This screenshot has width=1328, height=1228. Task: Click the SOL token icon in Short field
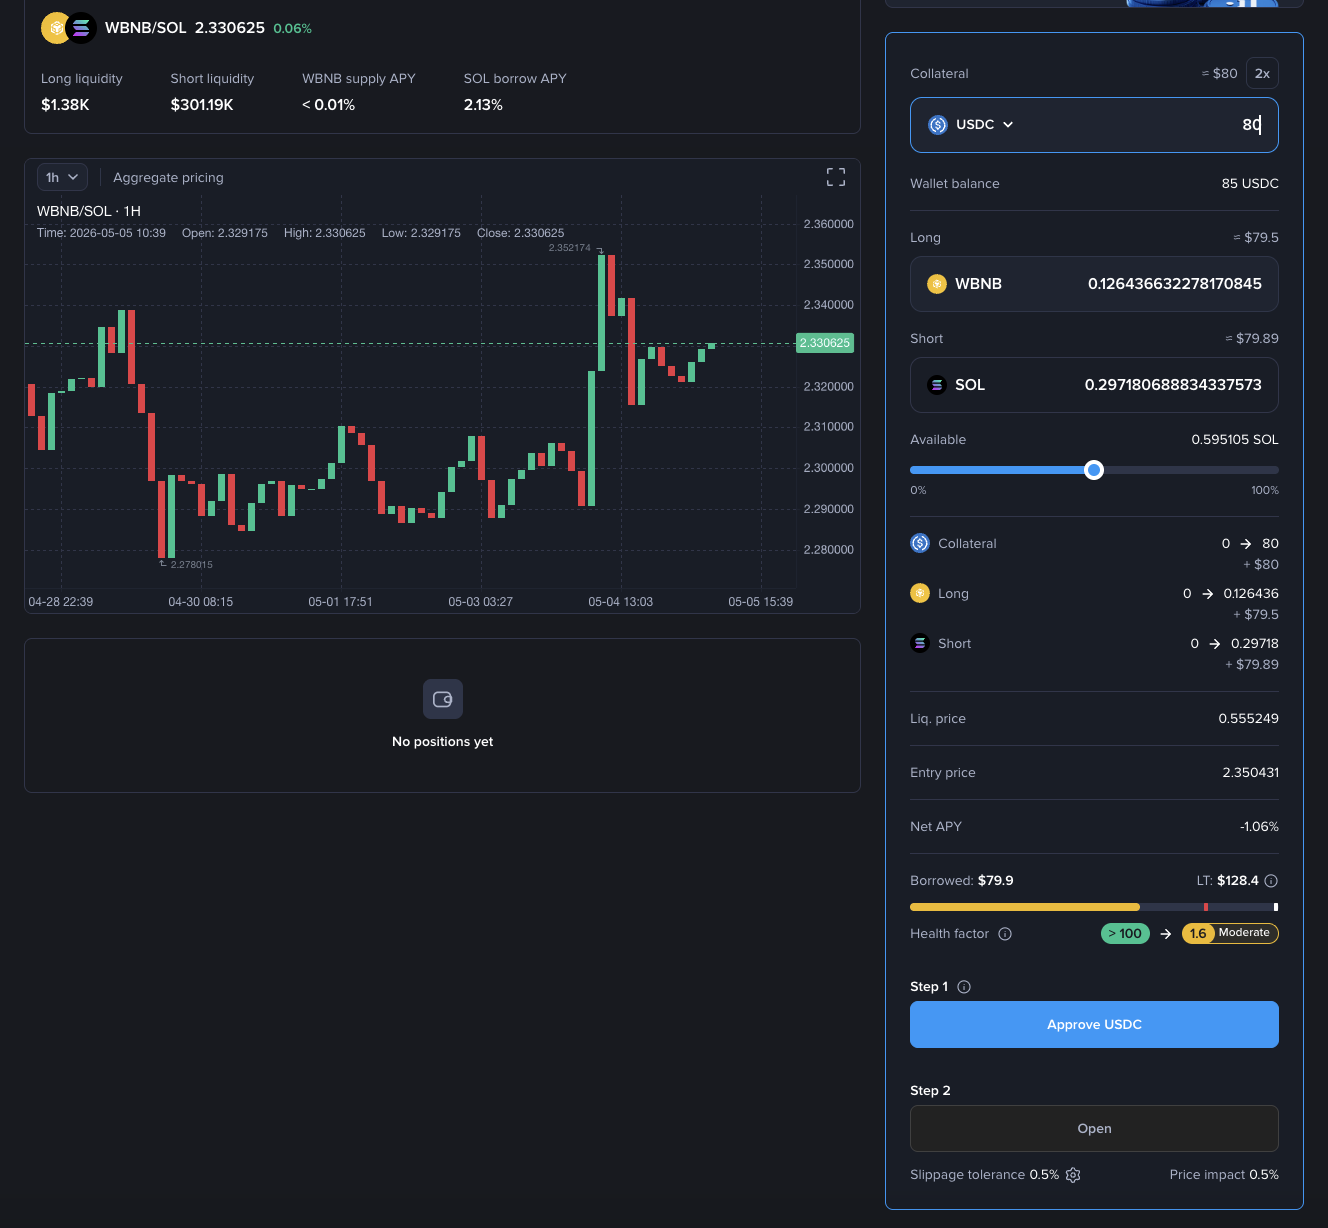point(937,385)
